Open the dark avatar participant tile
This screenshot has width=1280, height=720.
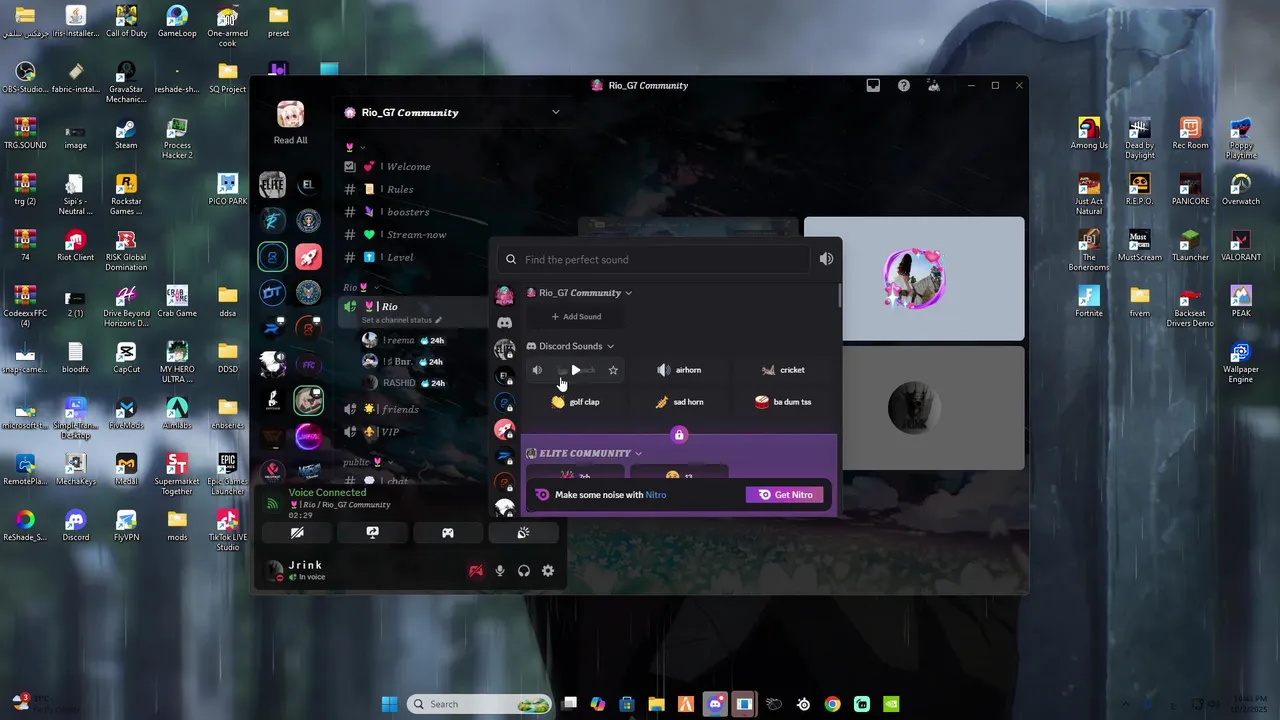[x=914, y=407]
